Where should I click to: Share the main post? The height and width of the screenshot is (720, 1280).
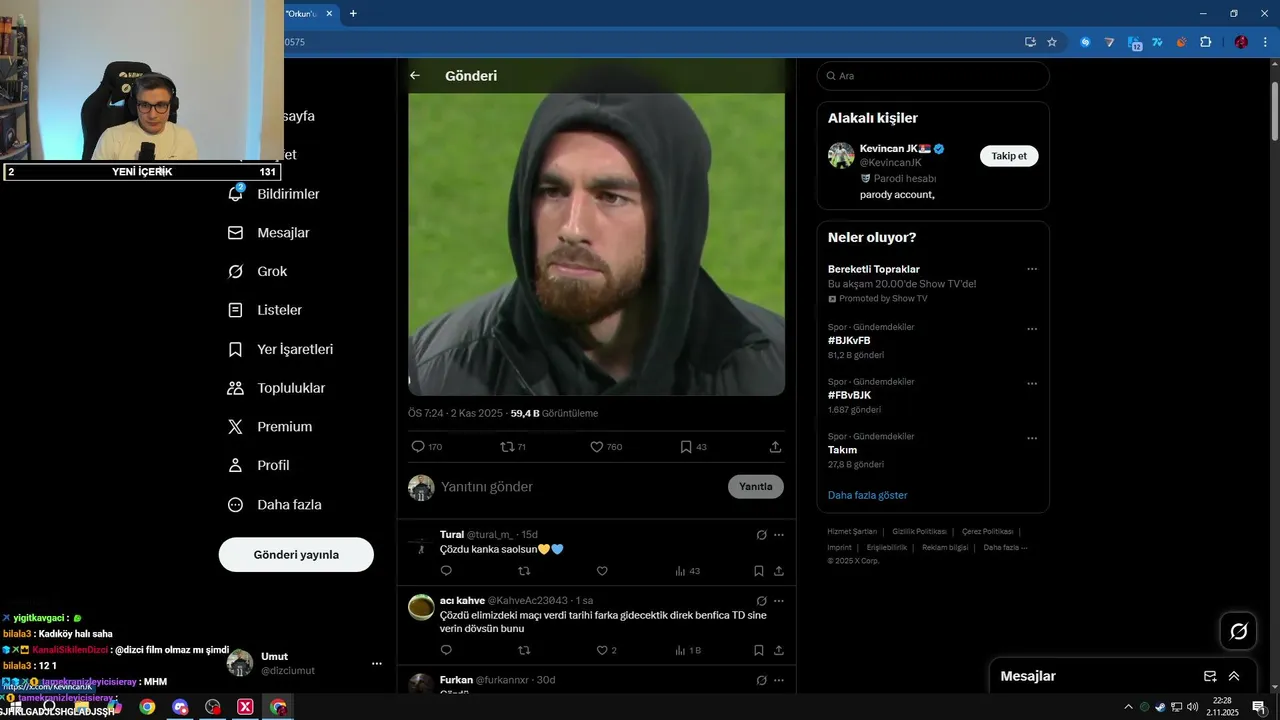[775, 447]
